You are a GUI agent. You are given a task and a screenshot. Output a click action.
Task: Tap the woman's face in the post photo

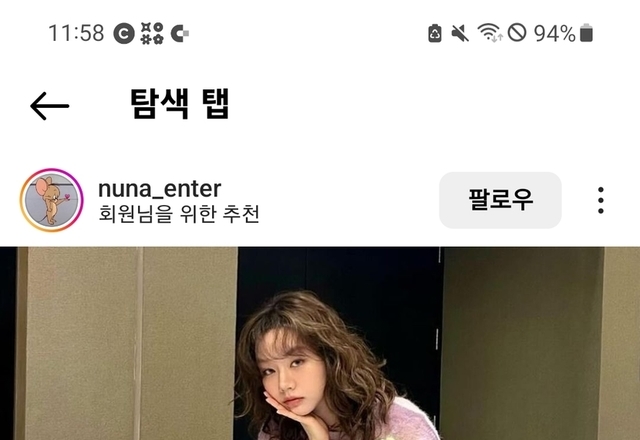(x=288, y=373)
